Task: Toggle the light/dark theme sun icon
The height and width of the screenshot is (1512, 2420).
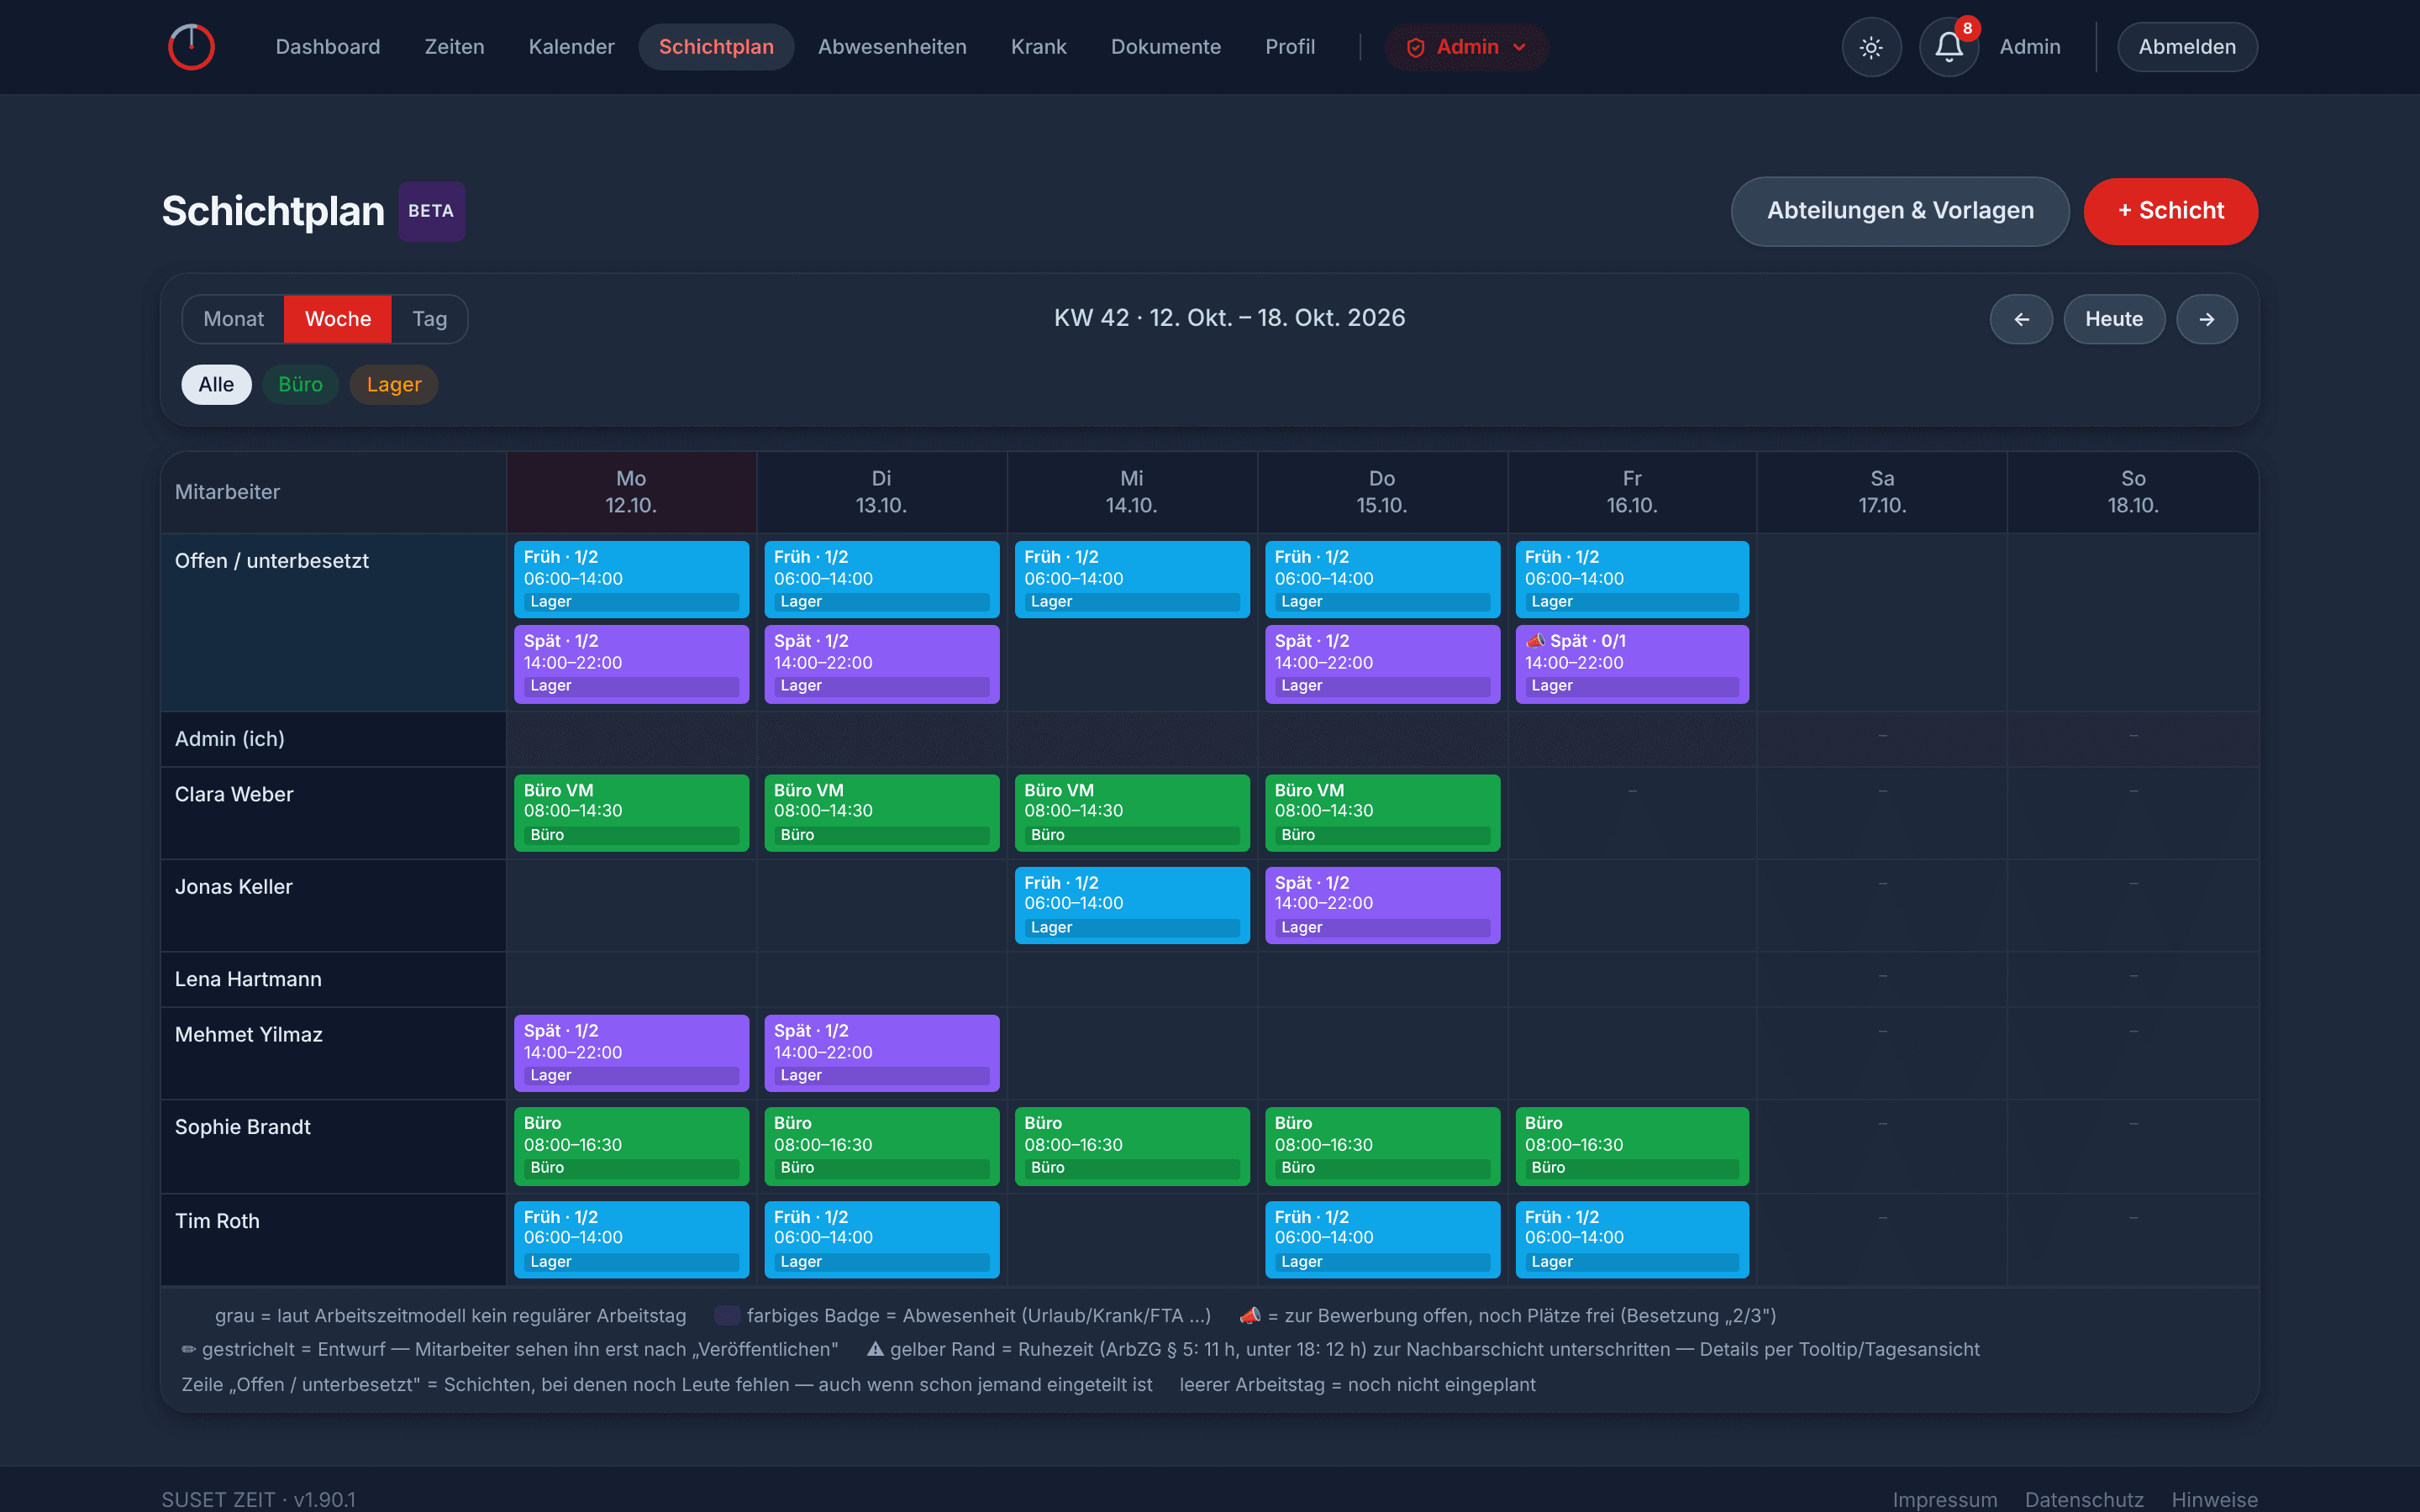Action: coord(1871,47)
